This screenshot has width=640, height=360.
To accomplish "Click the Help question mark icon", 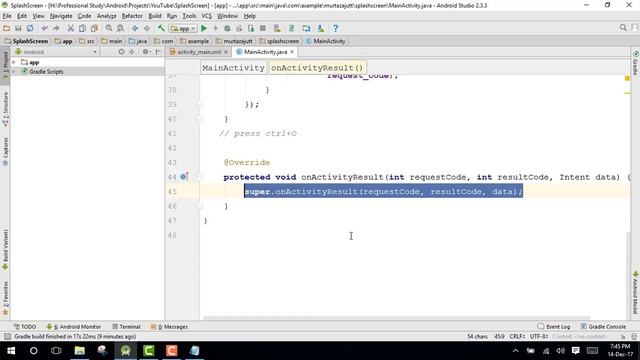I will coord(336,28).
